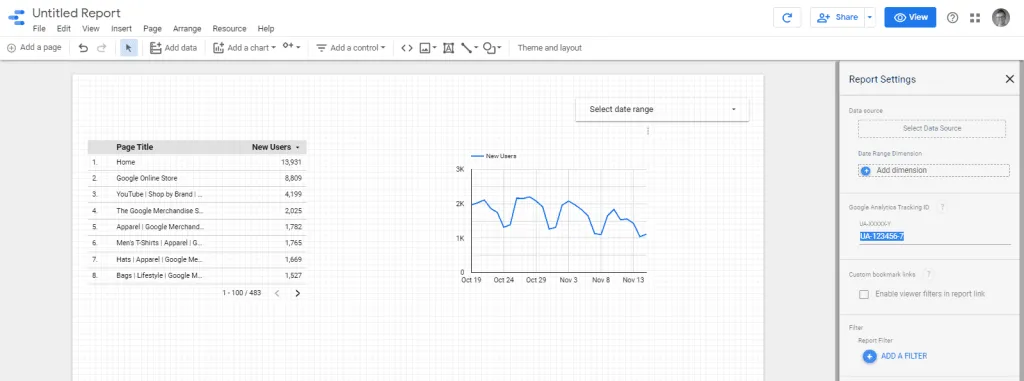The height and width of the screenshot is (381, 1024).
Task: Open the Google apps grid icon
Action: click(x=975, y=18)
